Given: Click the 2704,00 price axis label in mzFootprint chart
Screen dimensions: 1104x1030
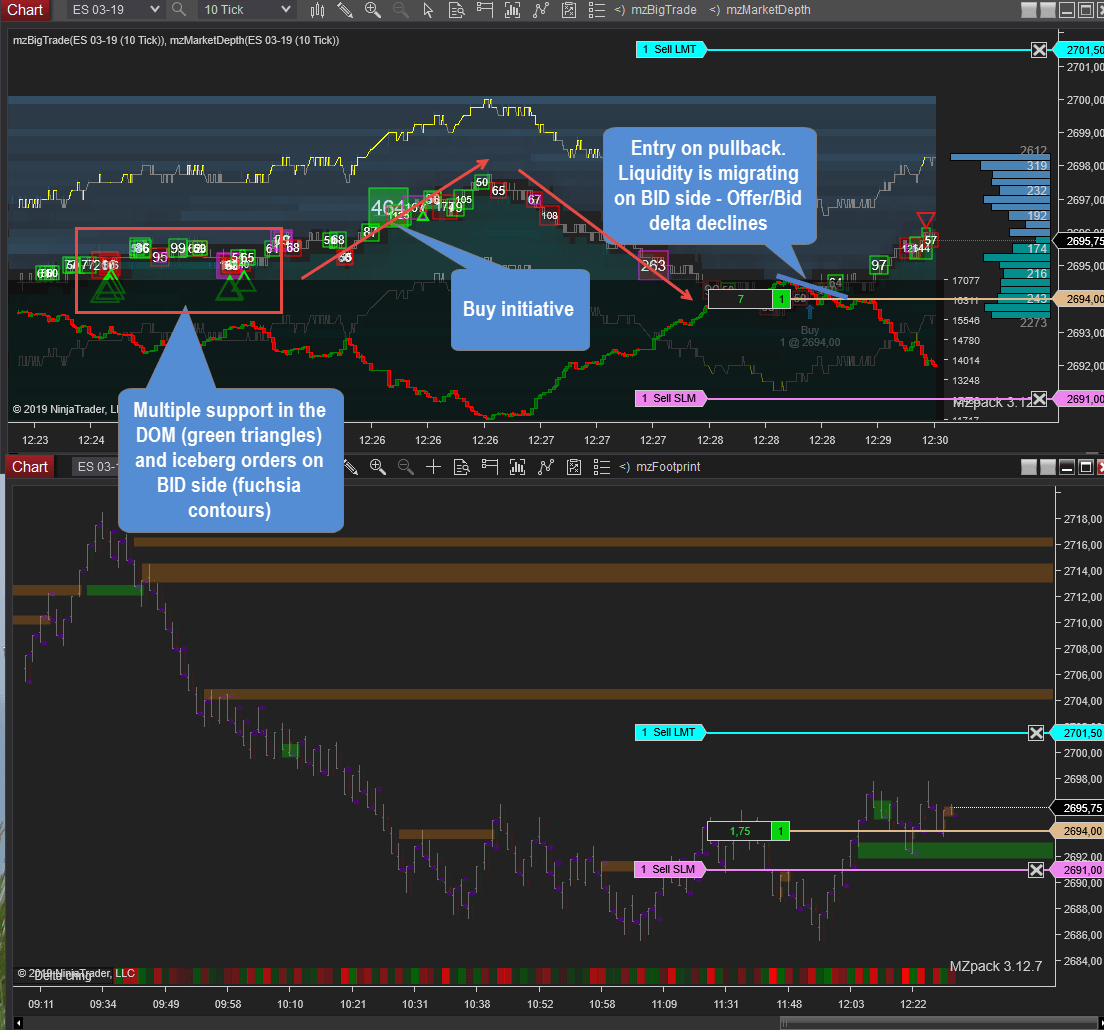Looking at the screenshot, I should 1084,701.
